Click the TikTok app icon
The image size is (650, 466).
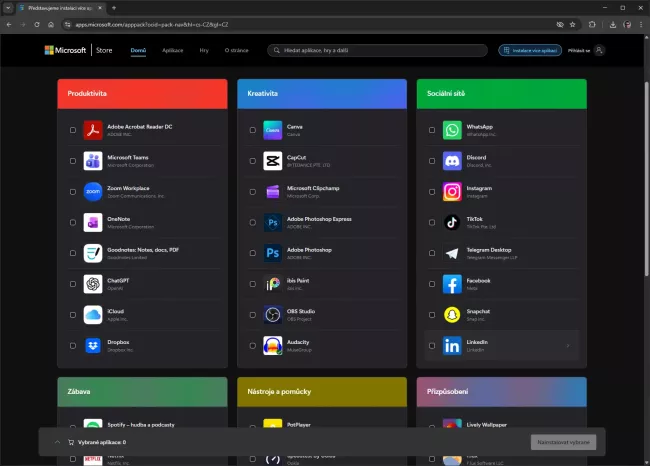(452, 223)
